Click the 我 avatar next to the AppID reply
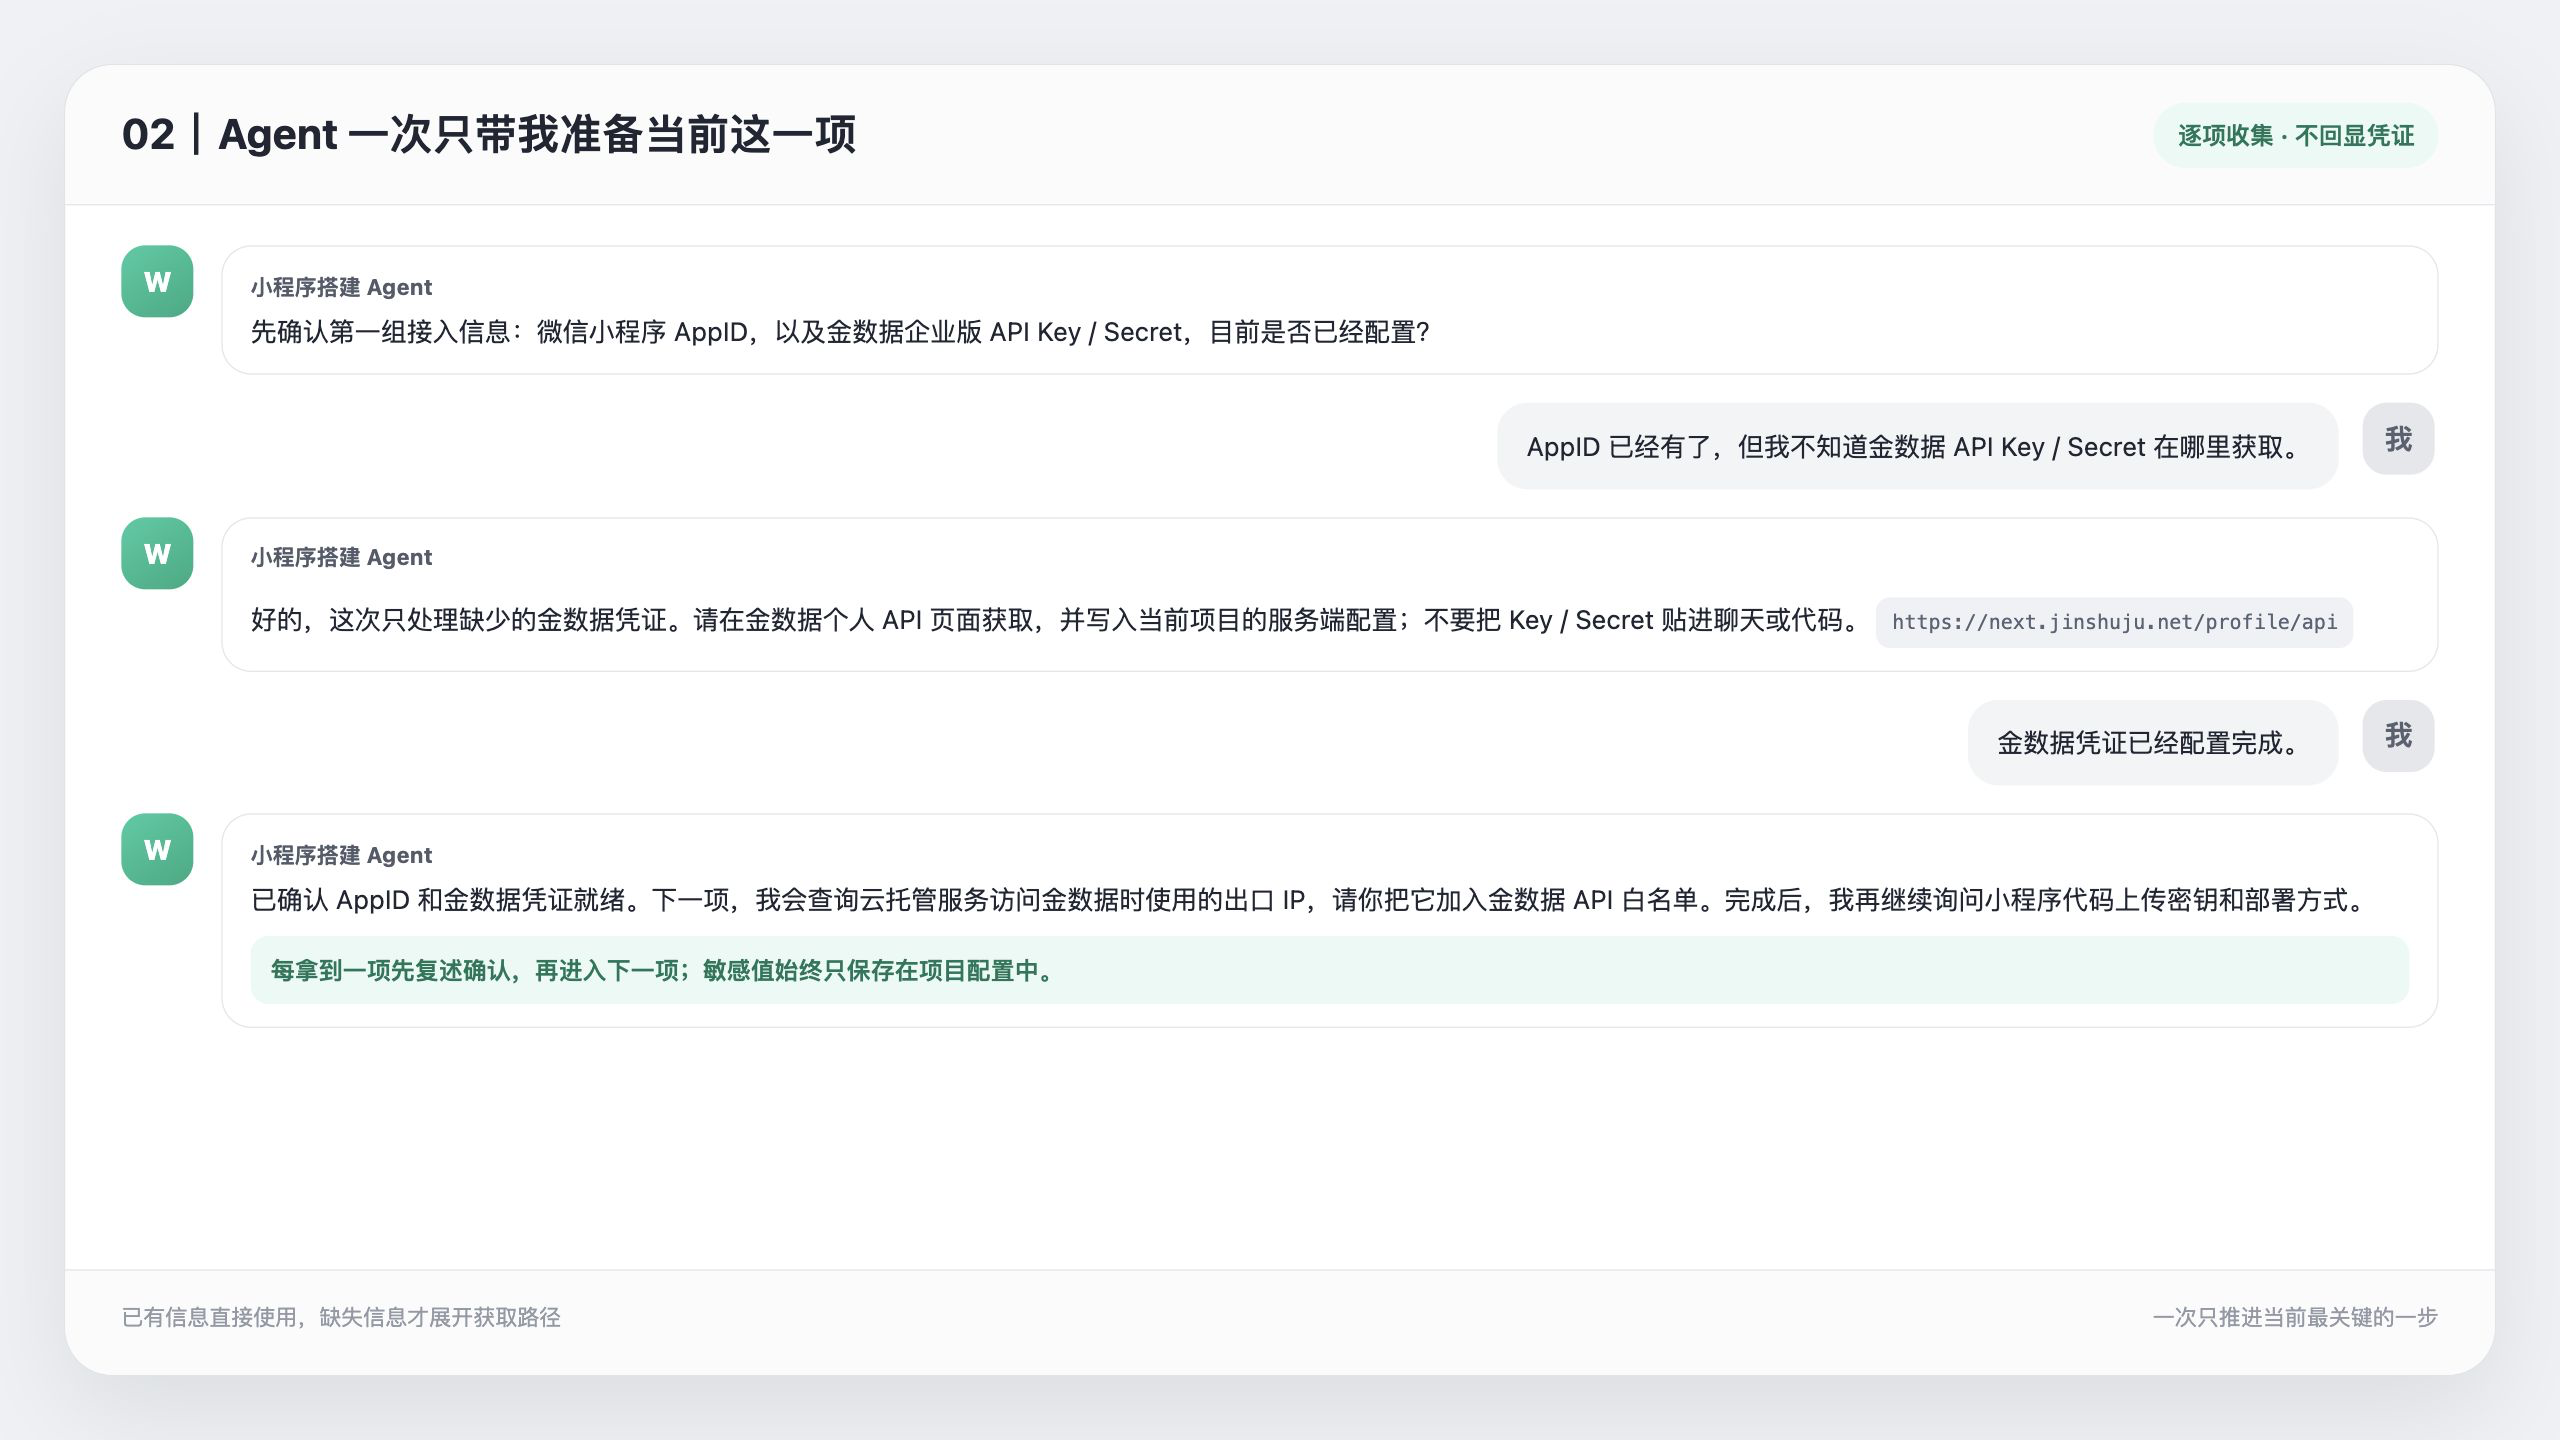Viewport: 2560px width, 1440px height. point(2398,439)
